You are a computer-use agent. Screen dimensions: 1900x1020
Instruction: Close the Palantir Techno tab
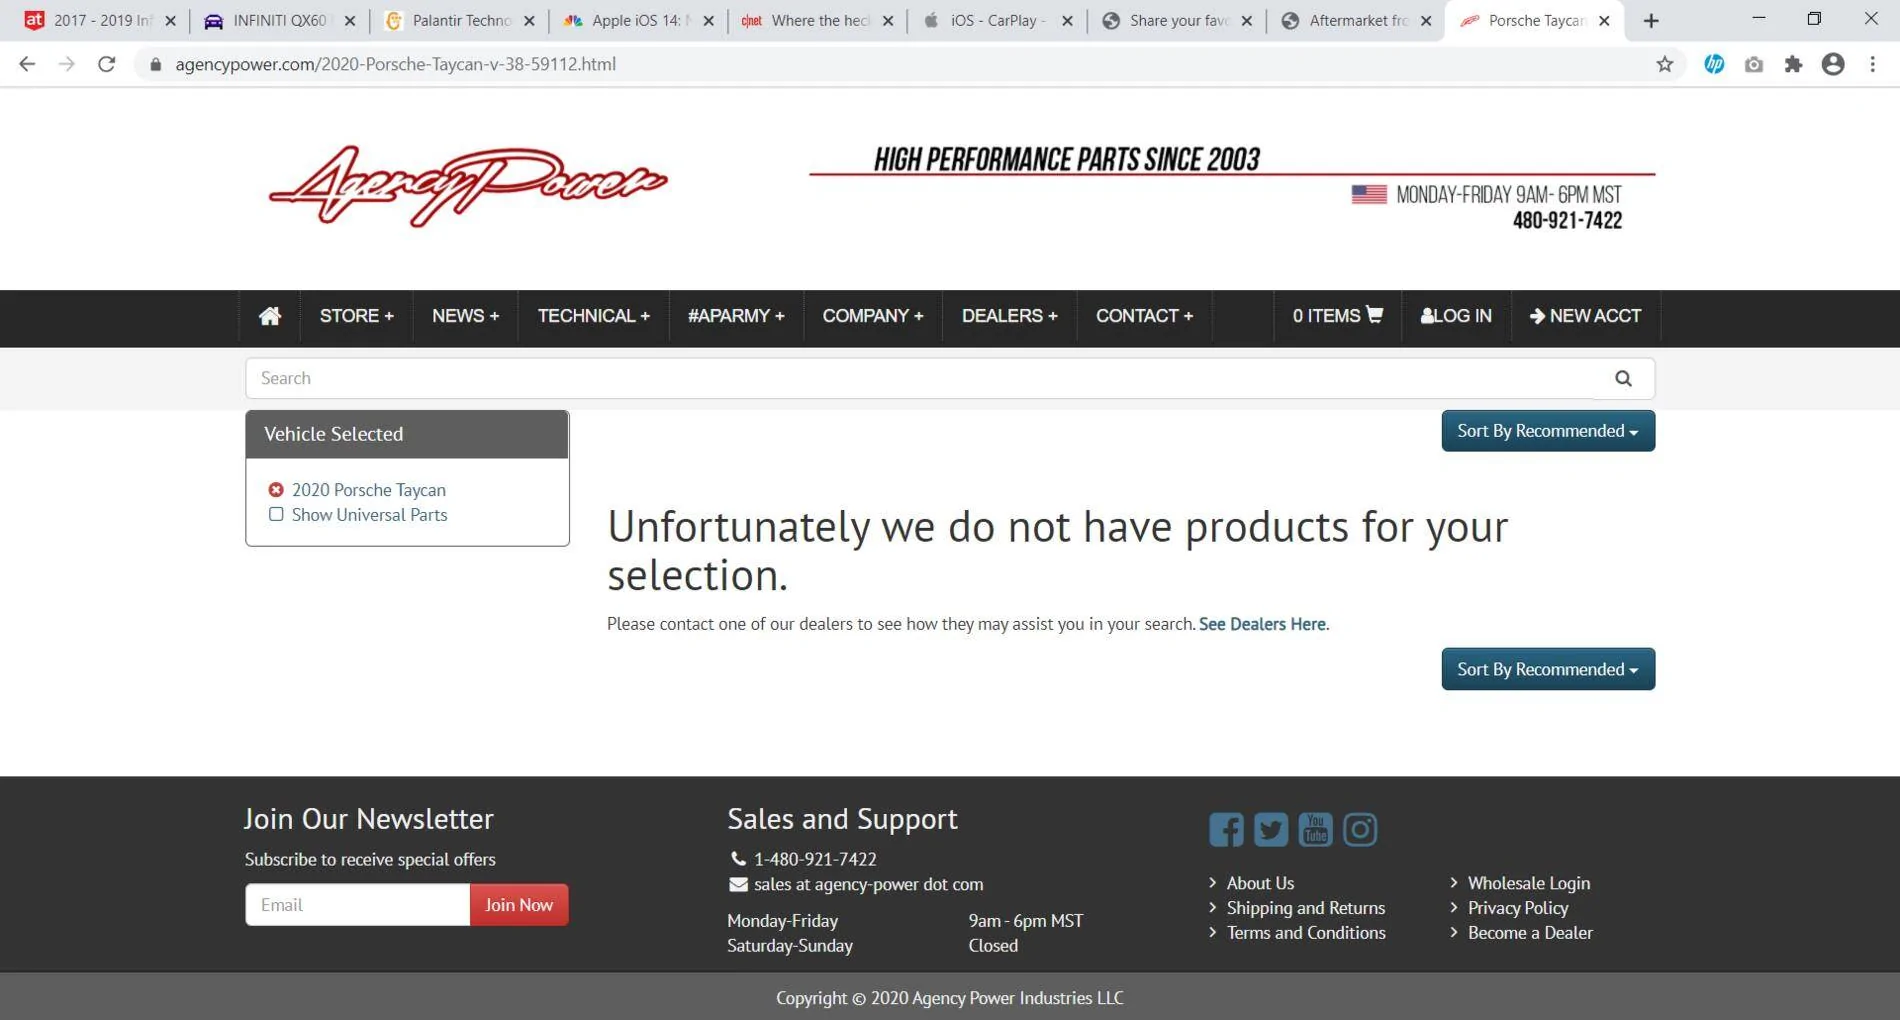click(529, 20)
